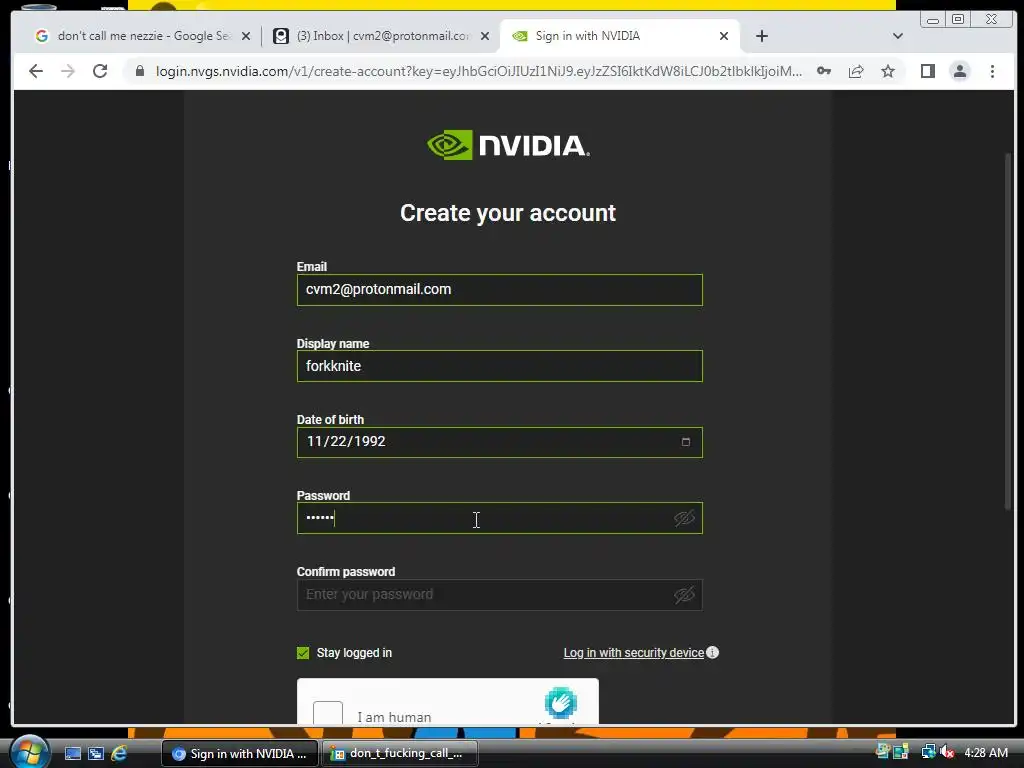Click the browser forward arrow
This screenshot has width=1024, height=768.
coord(68,71)
